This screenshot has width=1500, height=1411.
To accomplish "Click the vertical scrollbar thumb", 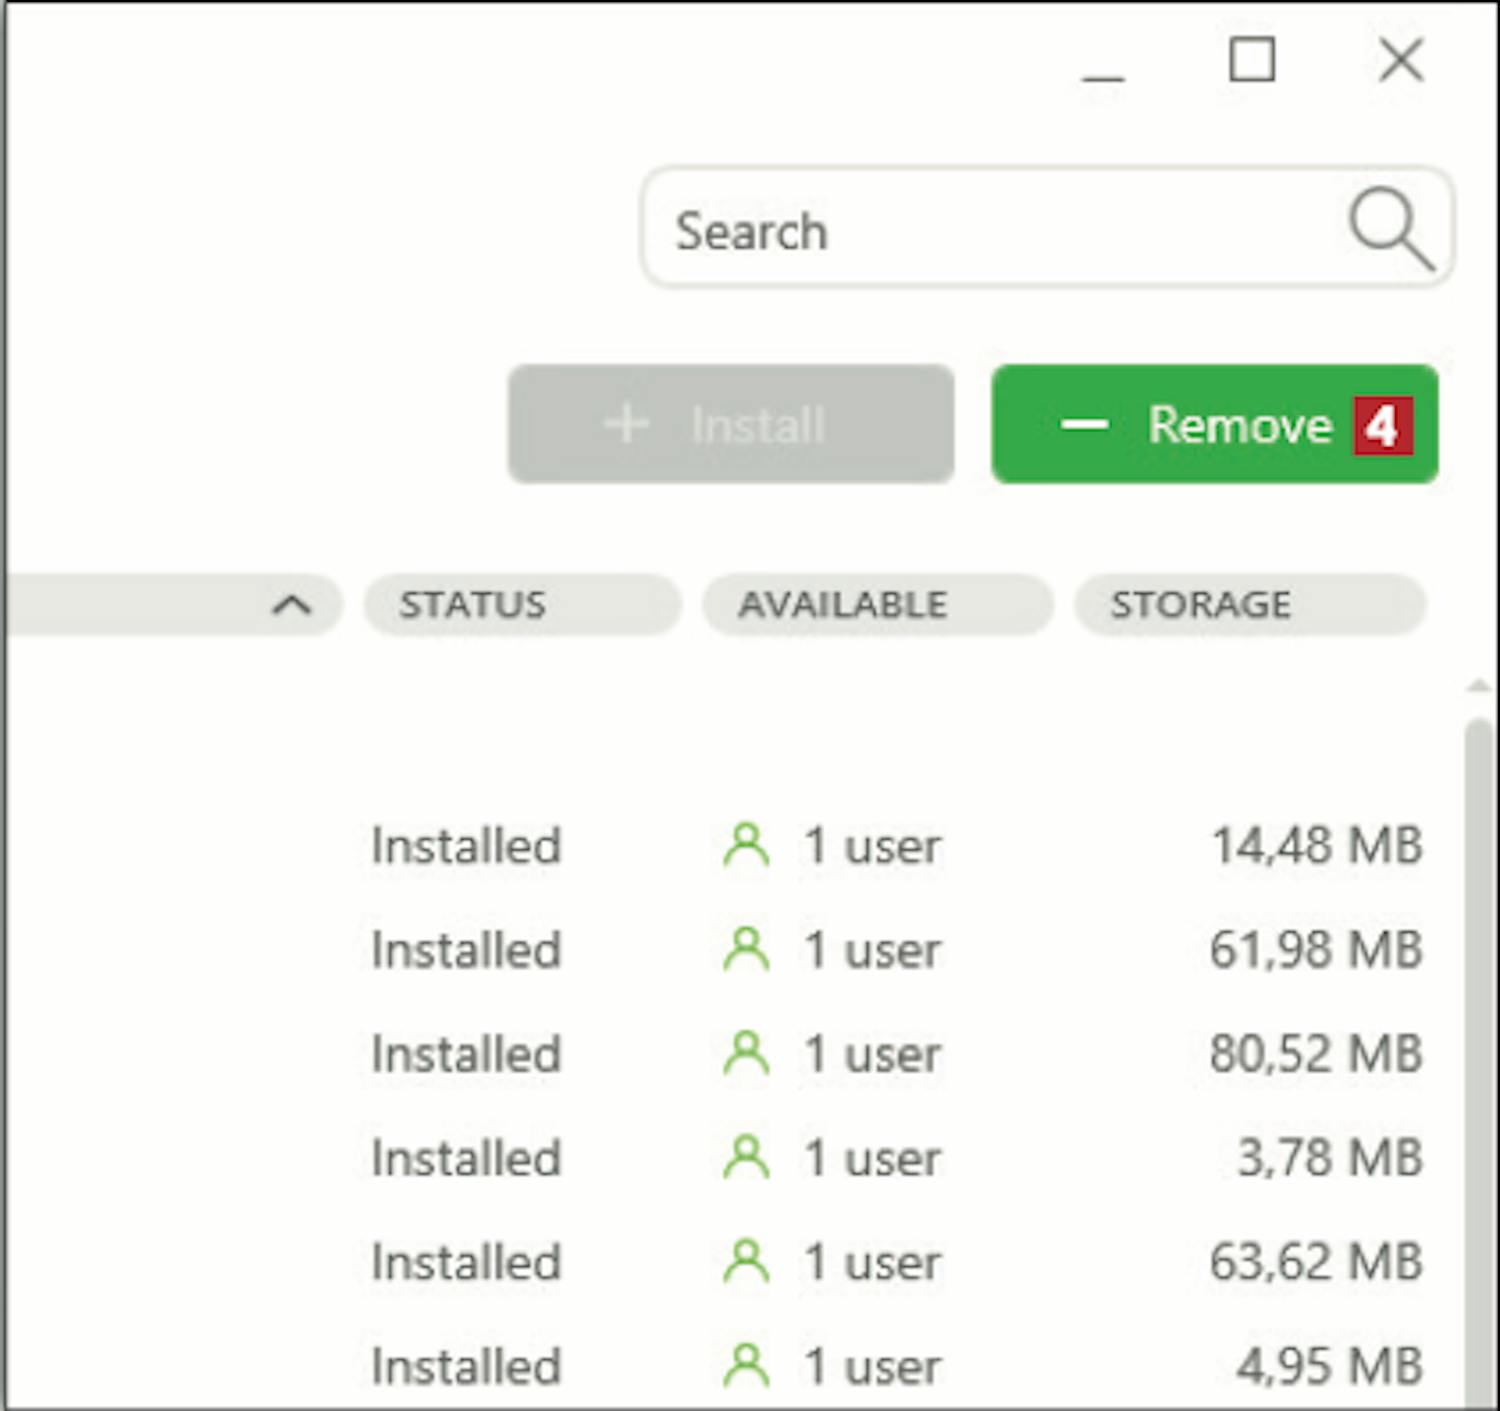I will click(1478, 1050).
